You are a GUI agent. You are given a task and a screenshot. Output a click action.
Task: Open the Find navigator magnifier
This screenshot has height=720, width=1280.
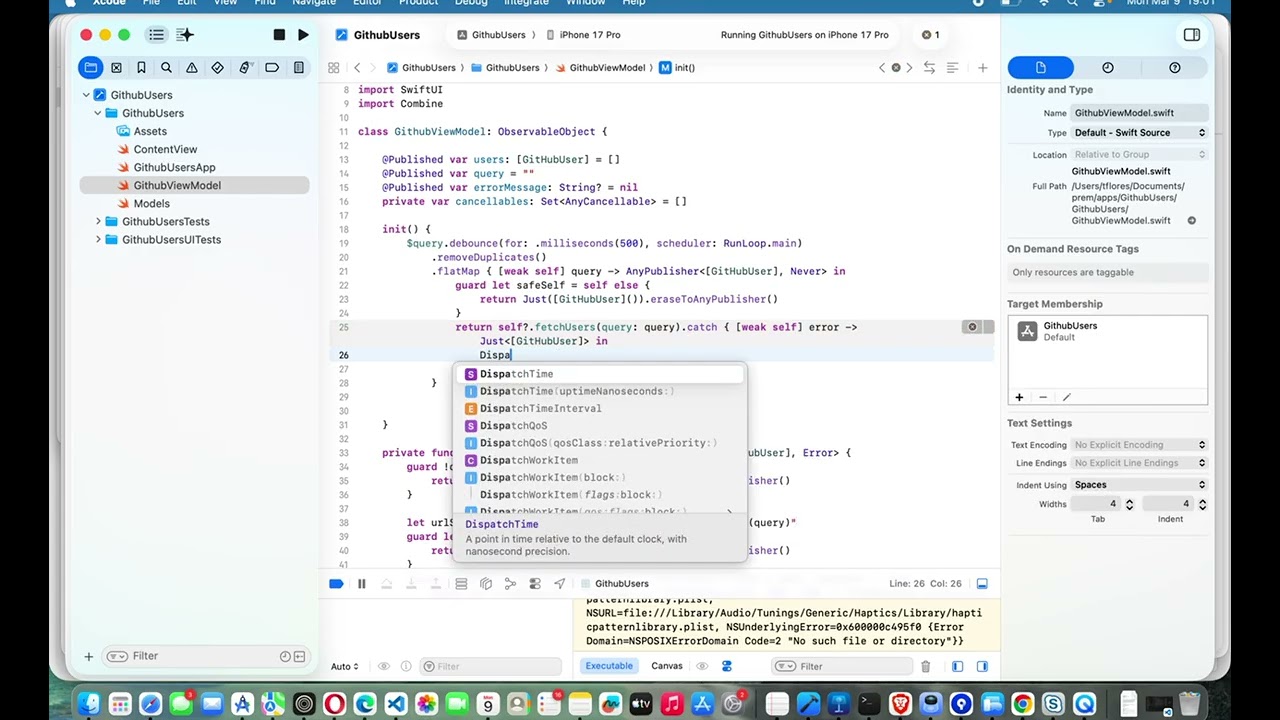pos(166,68)
